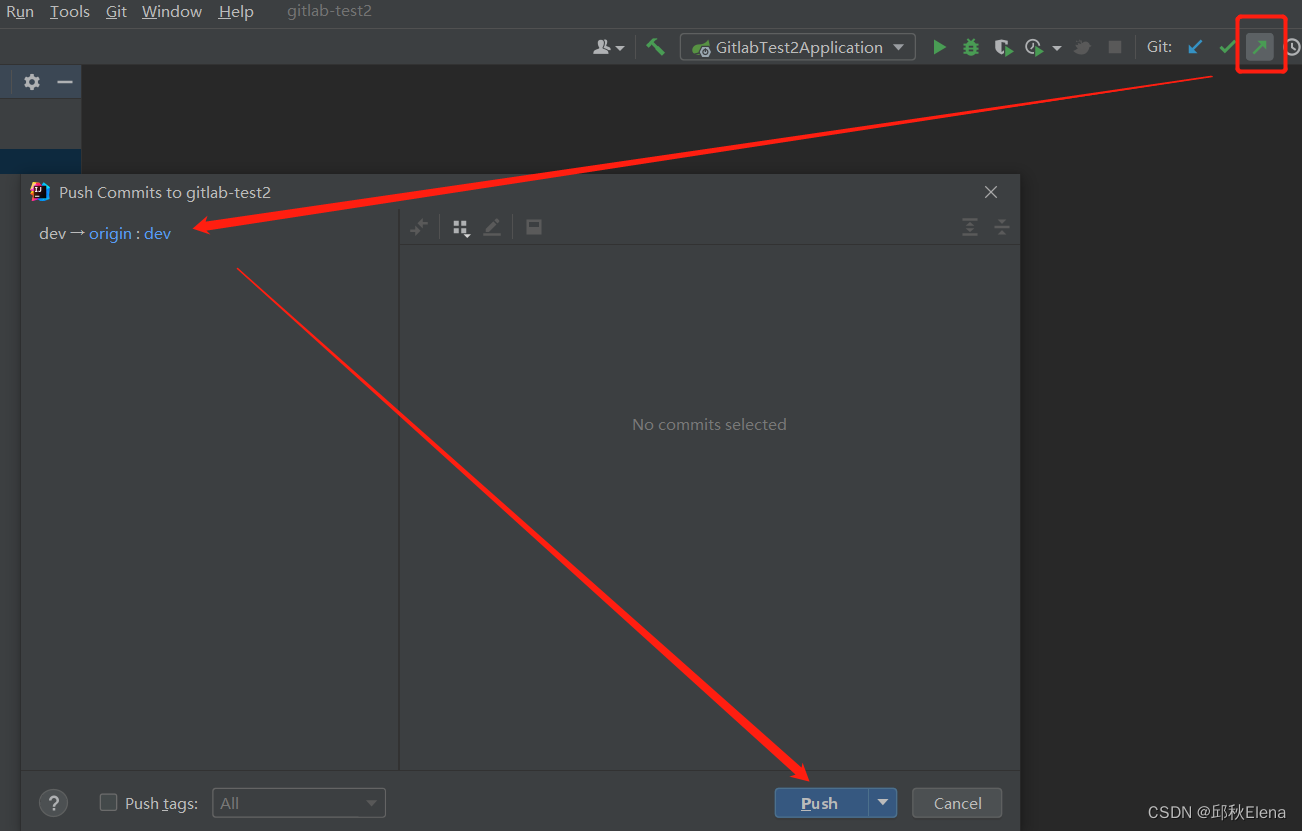The width and height of the screenshot is (1302, 831).
Task: Open Git history clock icon
Action: (x=1292, y=47)
